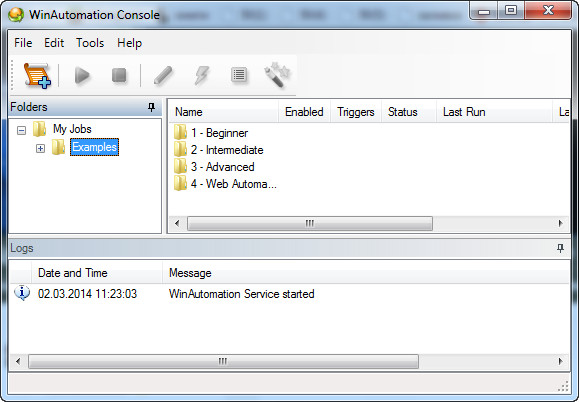
Task: Click the Logs horizontal scrollbar thumb
Action: (x=223, y=361)
